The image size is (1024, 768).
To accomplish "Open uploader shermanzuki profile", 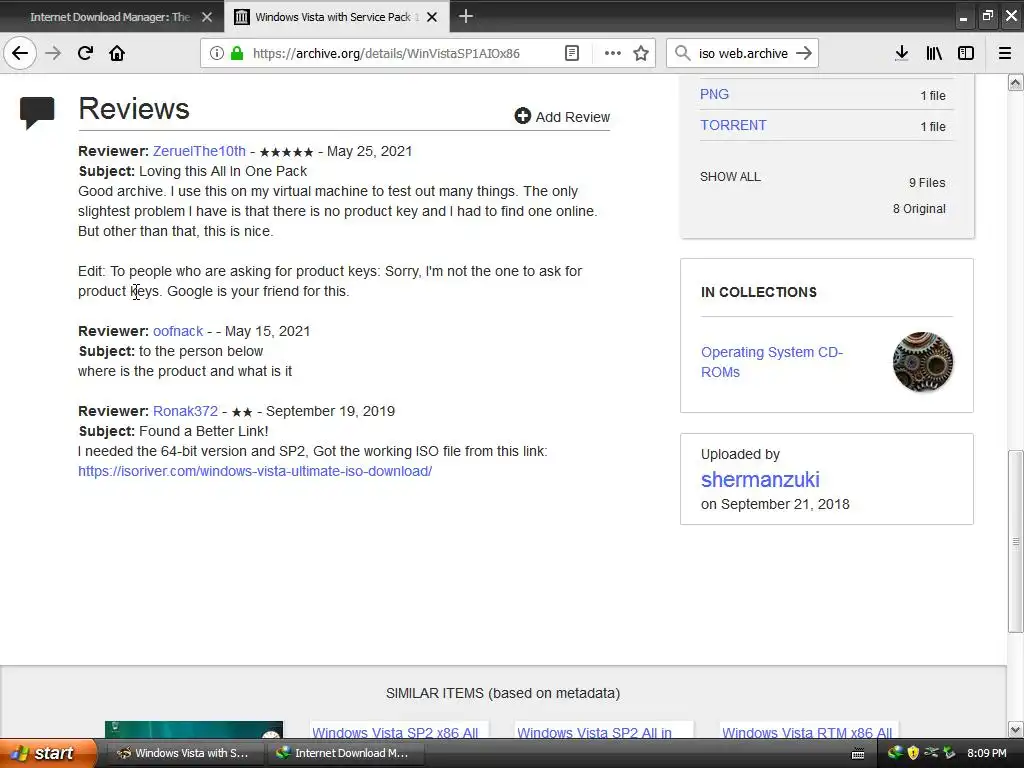I will [760, 479].
